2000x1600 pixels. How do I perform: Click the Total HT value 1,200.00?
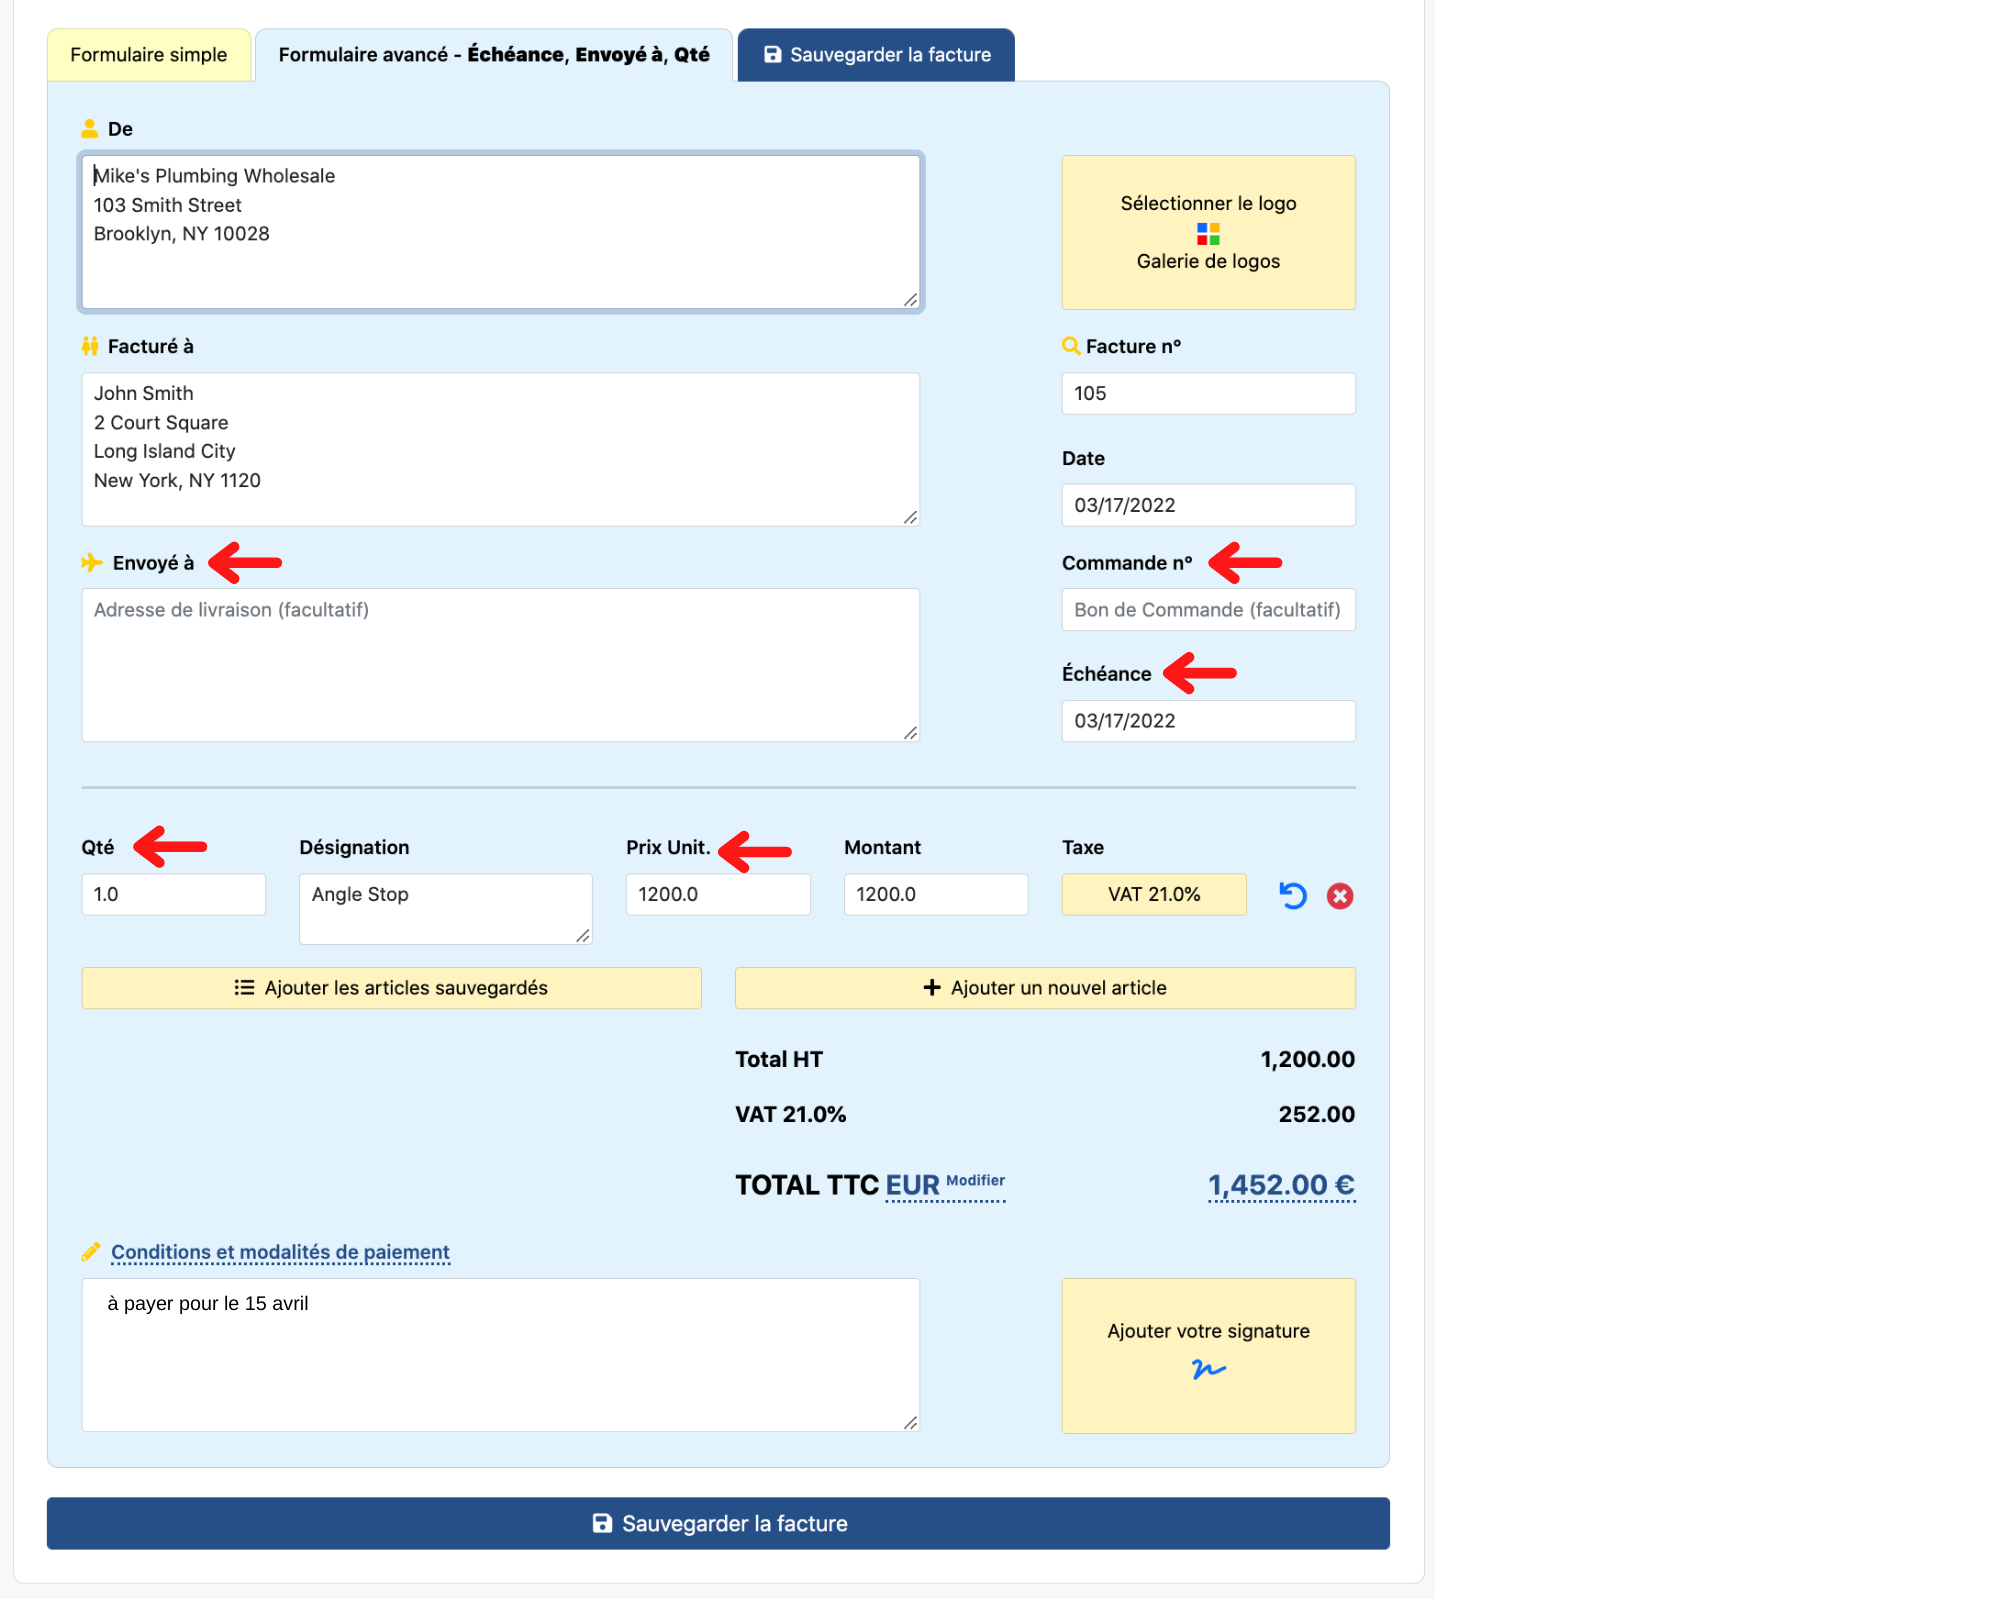pos(1307,1059)
